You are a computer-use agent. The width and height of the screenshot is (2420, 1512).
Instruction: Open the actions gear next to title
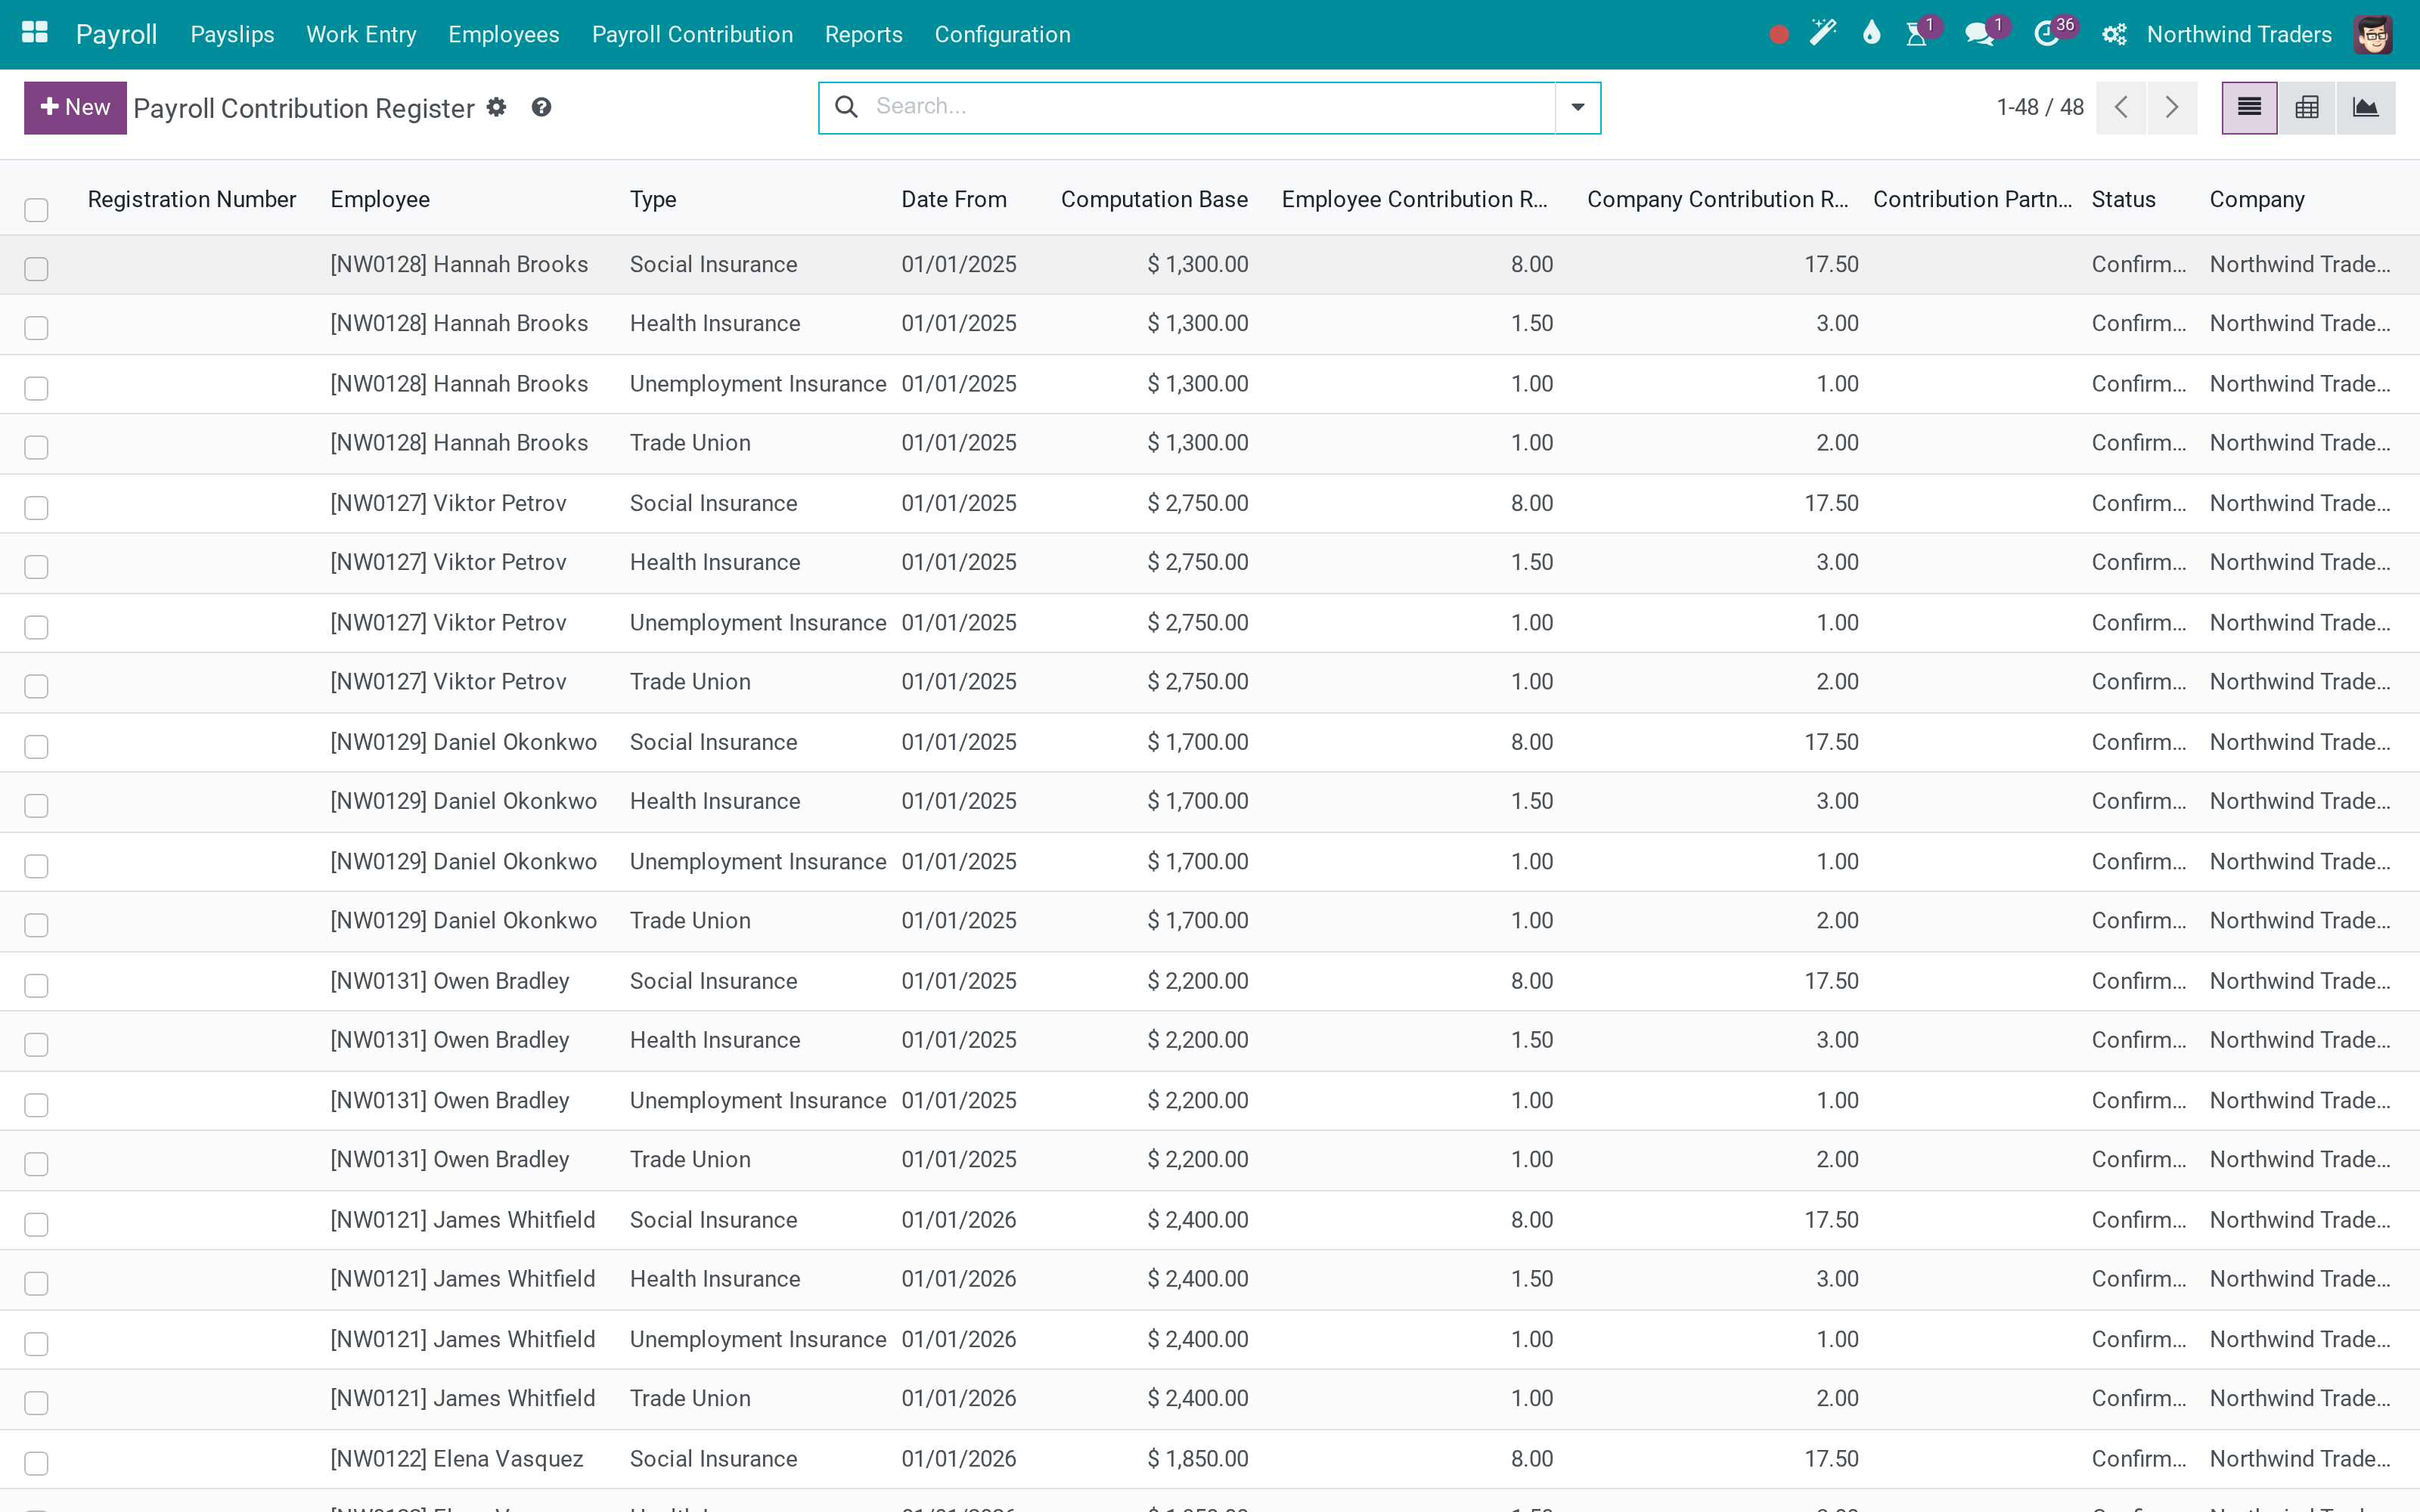(x=497, y=107)
